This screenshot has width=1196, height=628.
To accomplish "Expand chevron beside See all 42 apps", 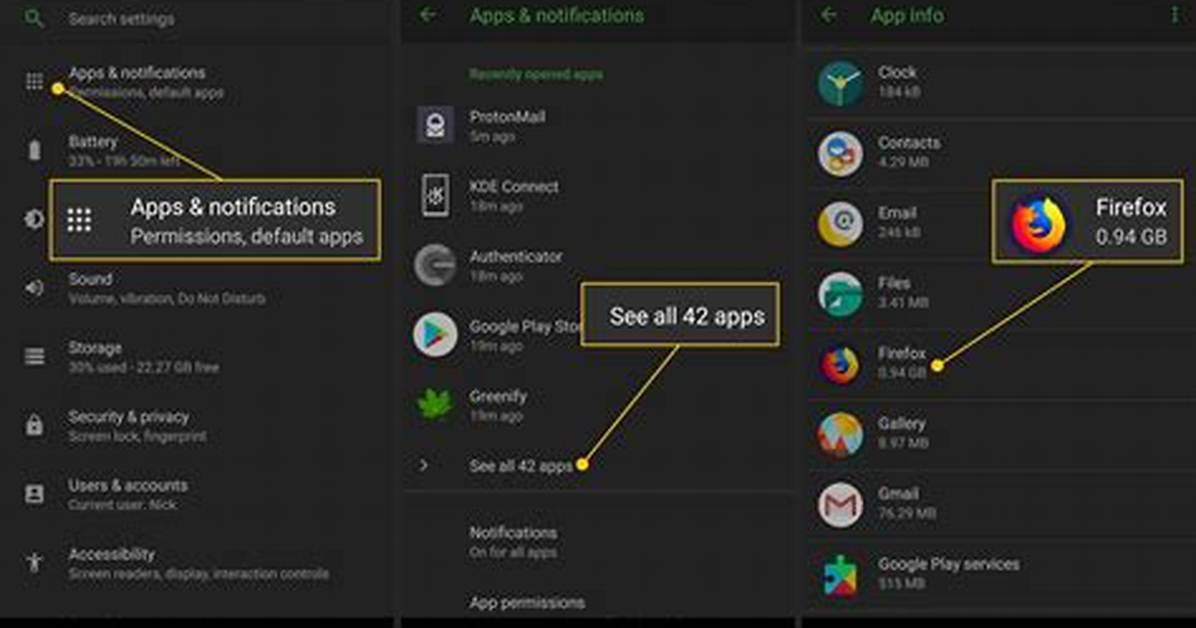I will pos(424,465).
